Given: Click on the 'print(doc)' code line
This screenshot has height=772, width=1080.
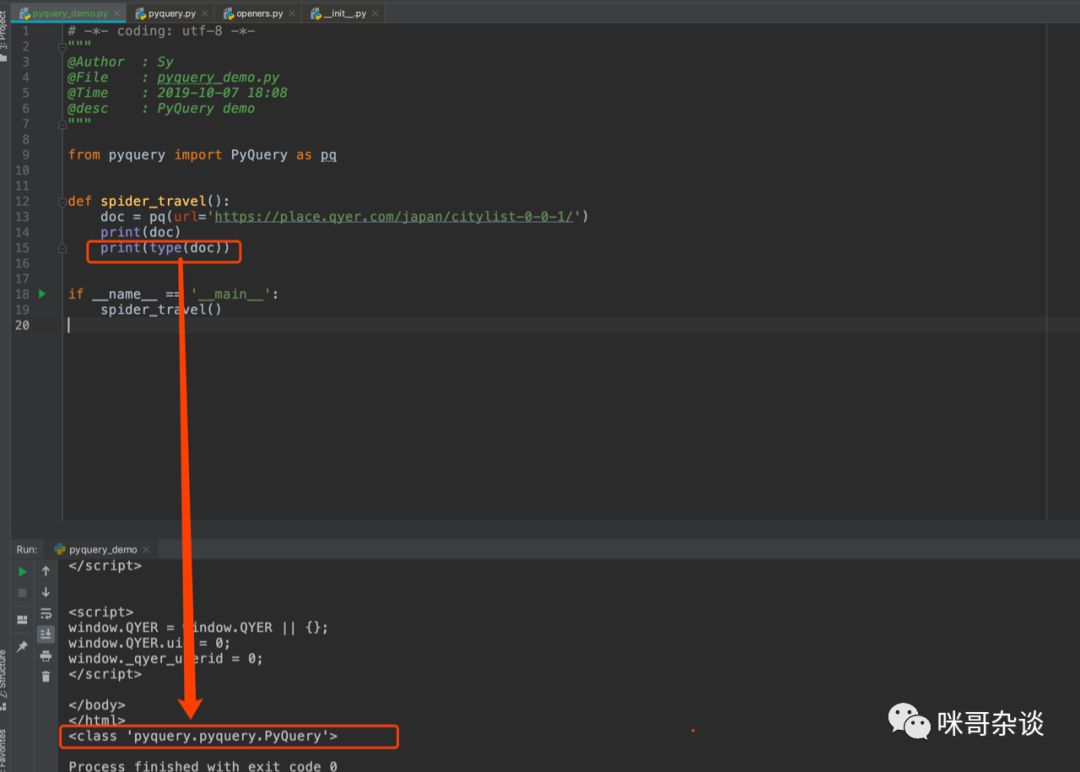Looking at the screenshot, I should point(140,232).
